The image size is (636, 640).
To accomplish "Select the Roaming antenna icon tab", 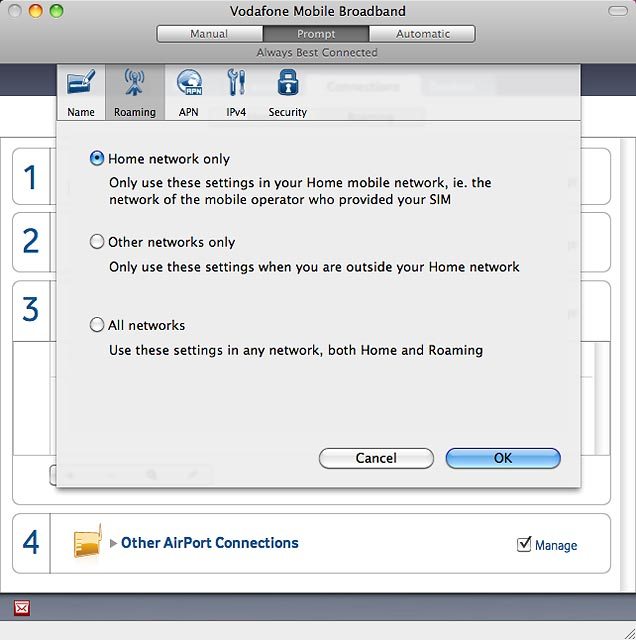I will (x=135, y=92).
